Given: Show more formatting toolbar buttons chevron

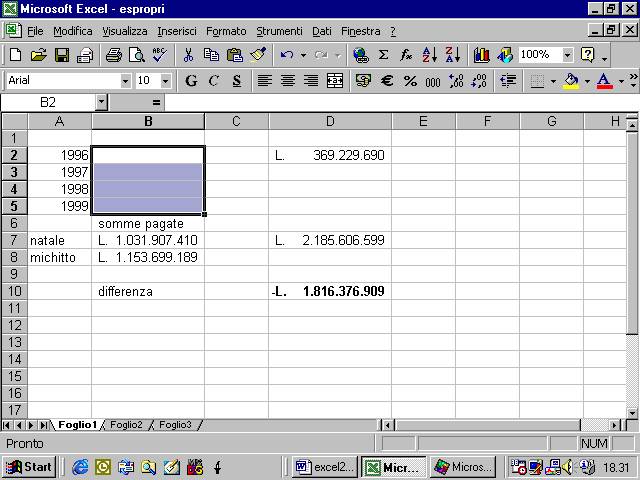Looking at the screenshot, I should [633, 80].
